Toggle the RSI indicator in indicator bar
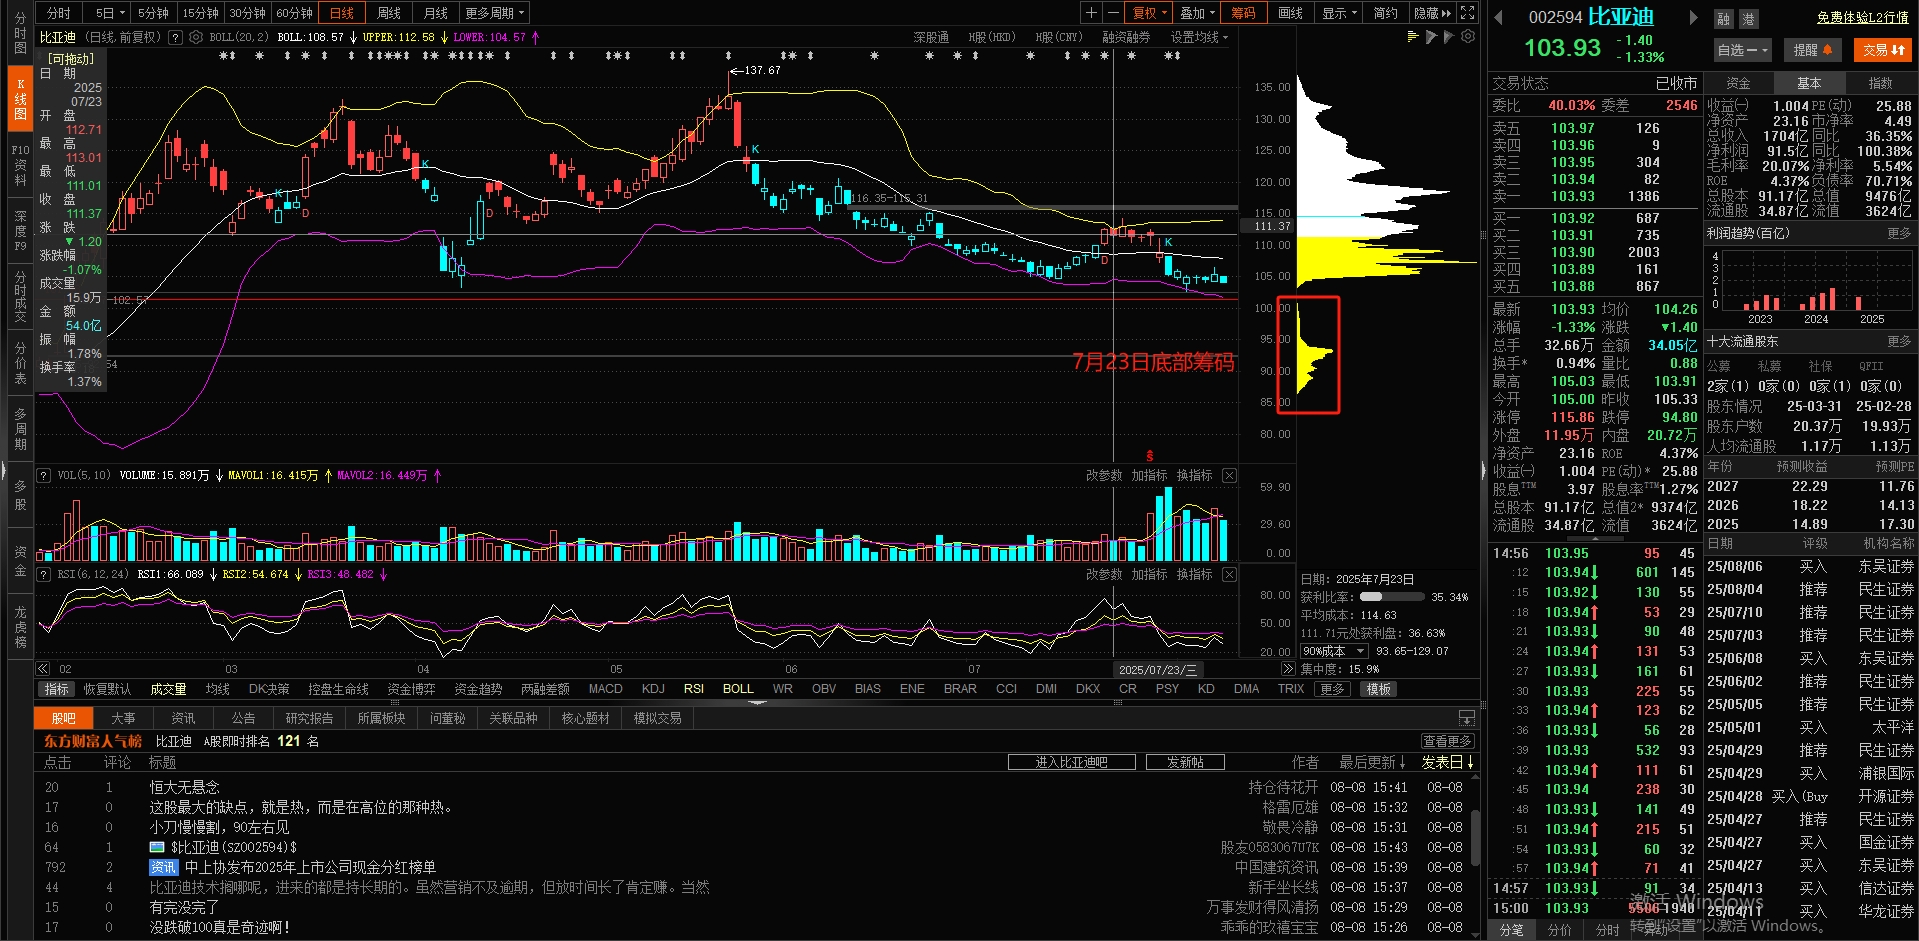The width and height of the screenshot is (1919, 941). click(693, 689)
